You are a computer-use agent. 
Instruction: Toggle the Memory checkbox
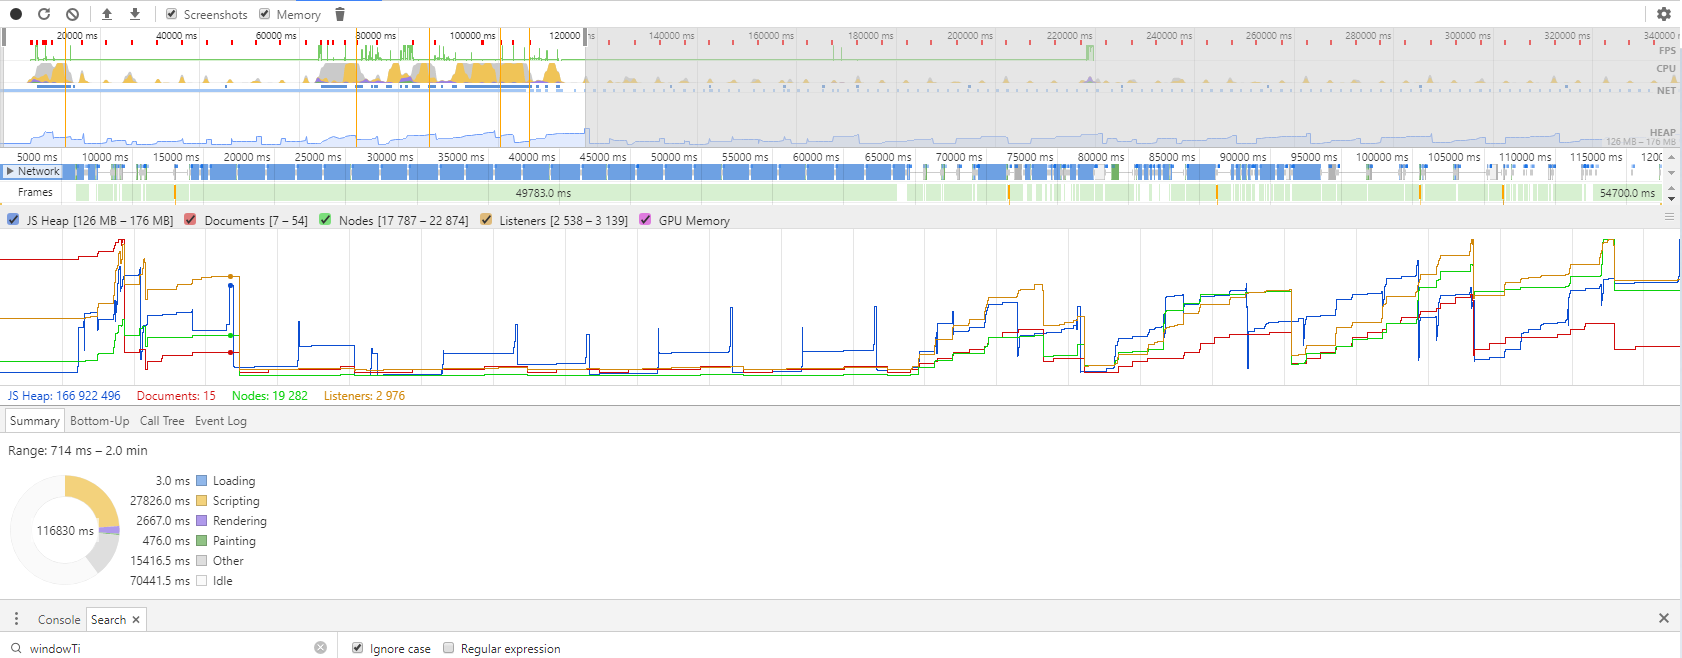(x=264, y=14)
